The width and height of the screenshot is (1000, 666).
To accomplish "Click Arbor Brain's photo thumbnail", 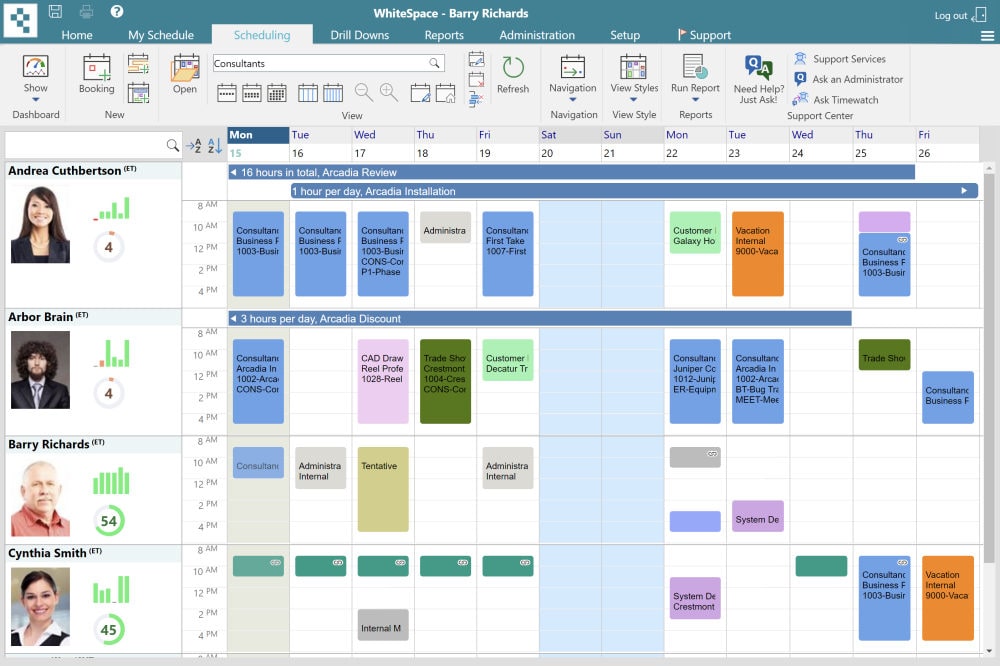I will 40,370.
